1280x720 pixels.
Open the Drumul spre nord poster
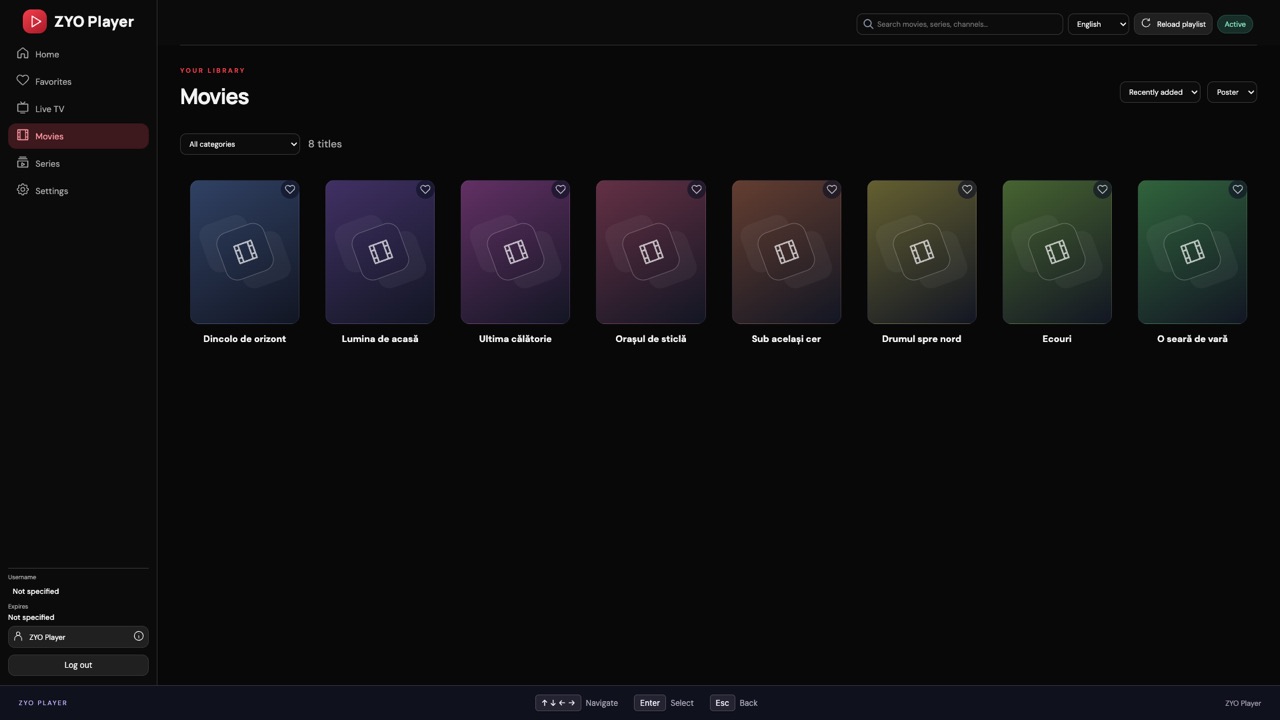[x=922, y=252]
